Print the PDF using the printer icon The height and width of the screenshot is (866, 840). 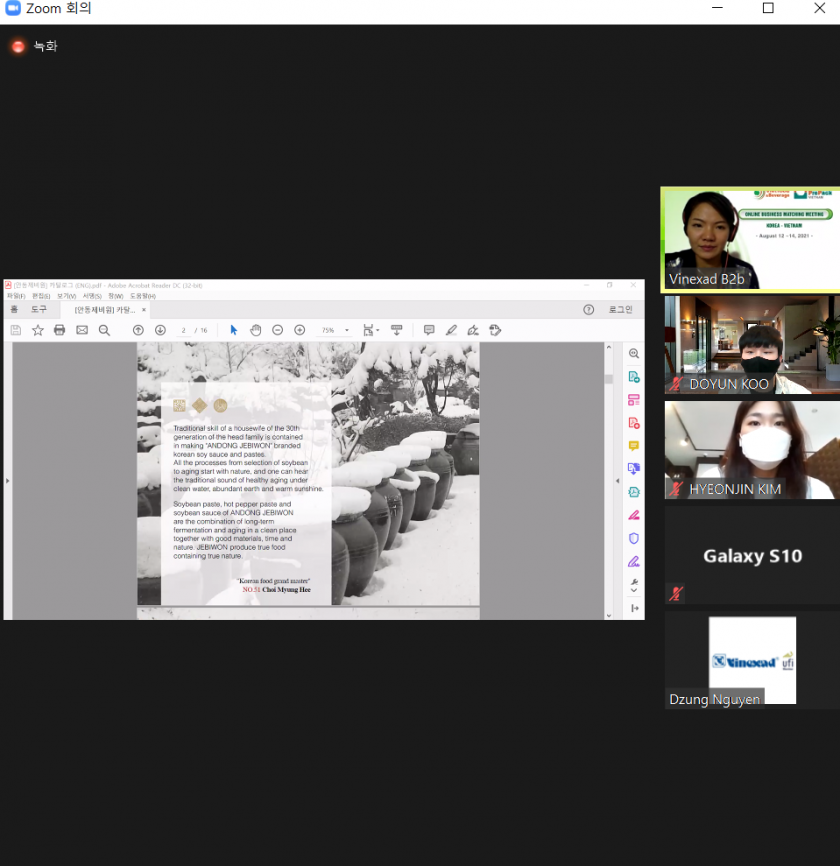[60, 330]
